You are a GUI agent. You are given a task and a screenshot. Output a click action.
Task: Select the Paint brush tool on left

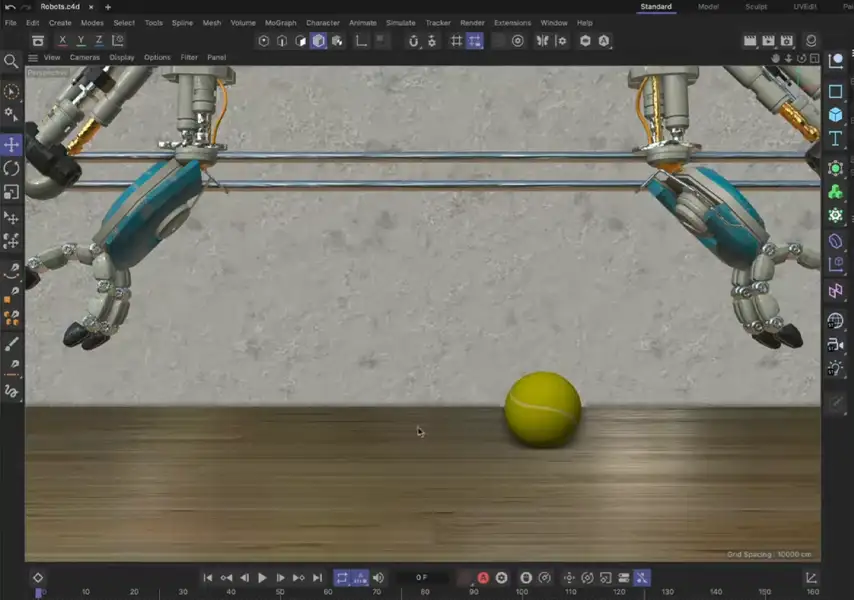(11, 344)
